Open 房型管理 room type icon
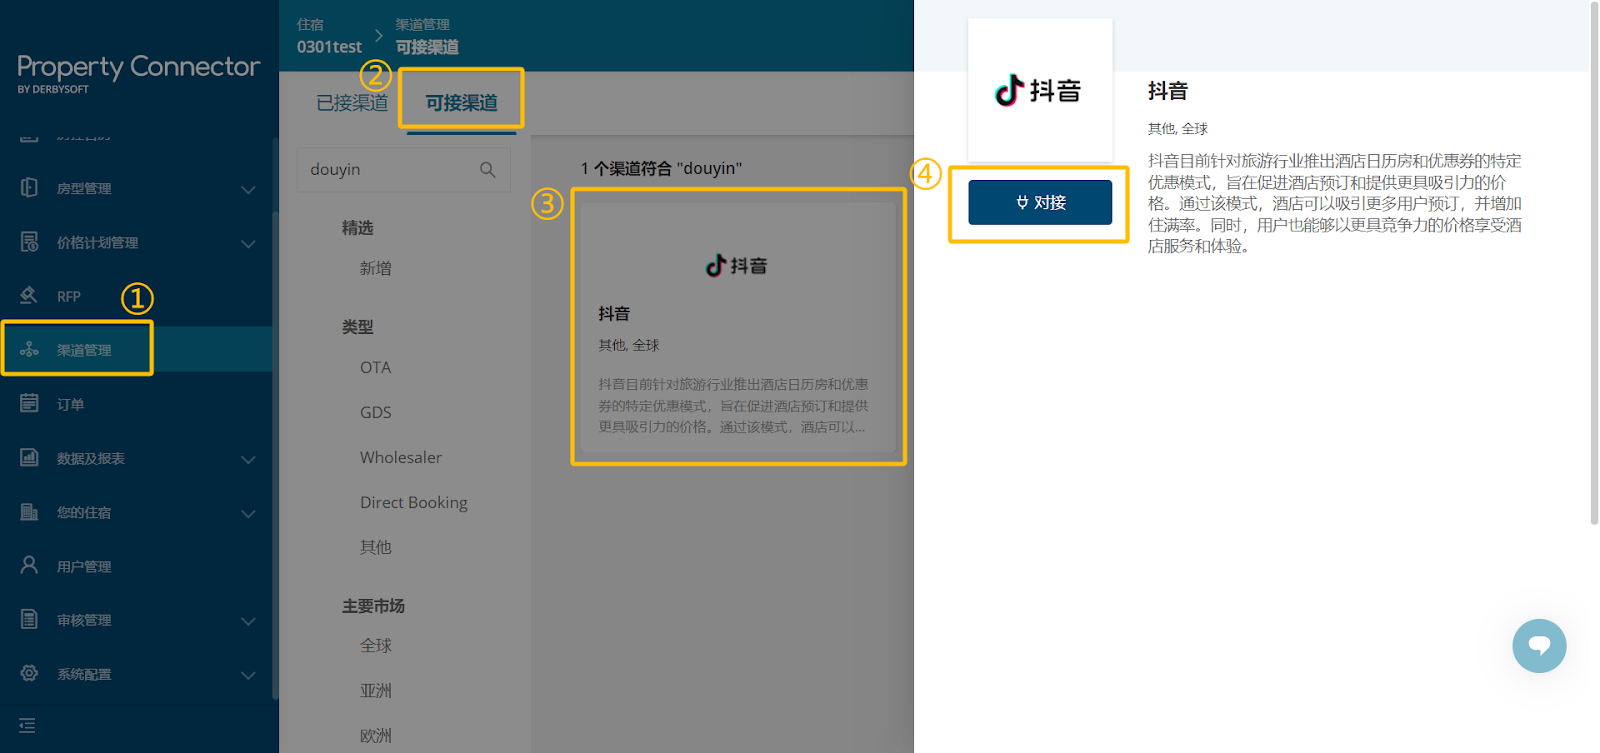 (x=29, y=188)
